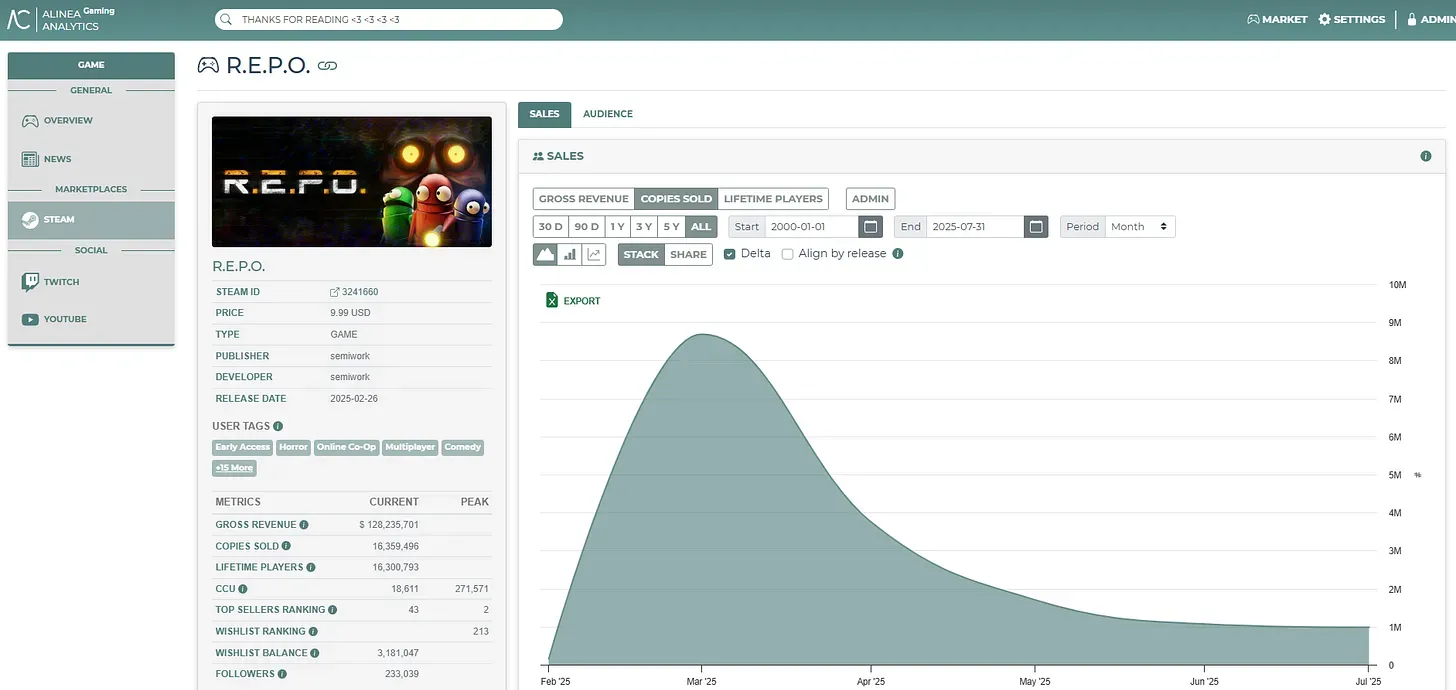Enable the Align by release checkbox
Image resolution: width=1456 pixels, height=690 pixels.
tap(788, 254)
